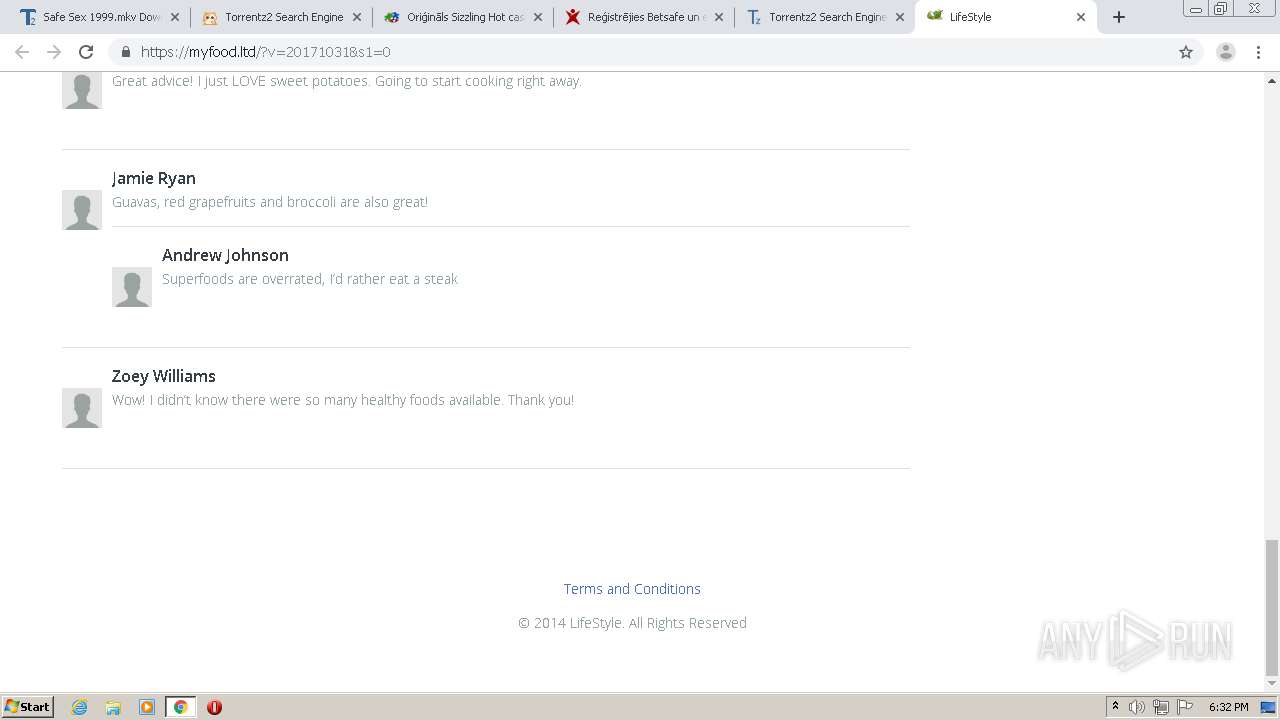Open a new browser tab
Screen dimensions: 1280x720
coord(1119,17)
